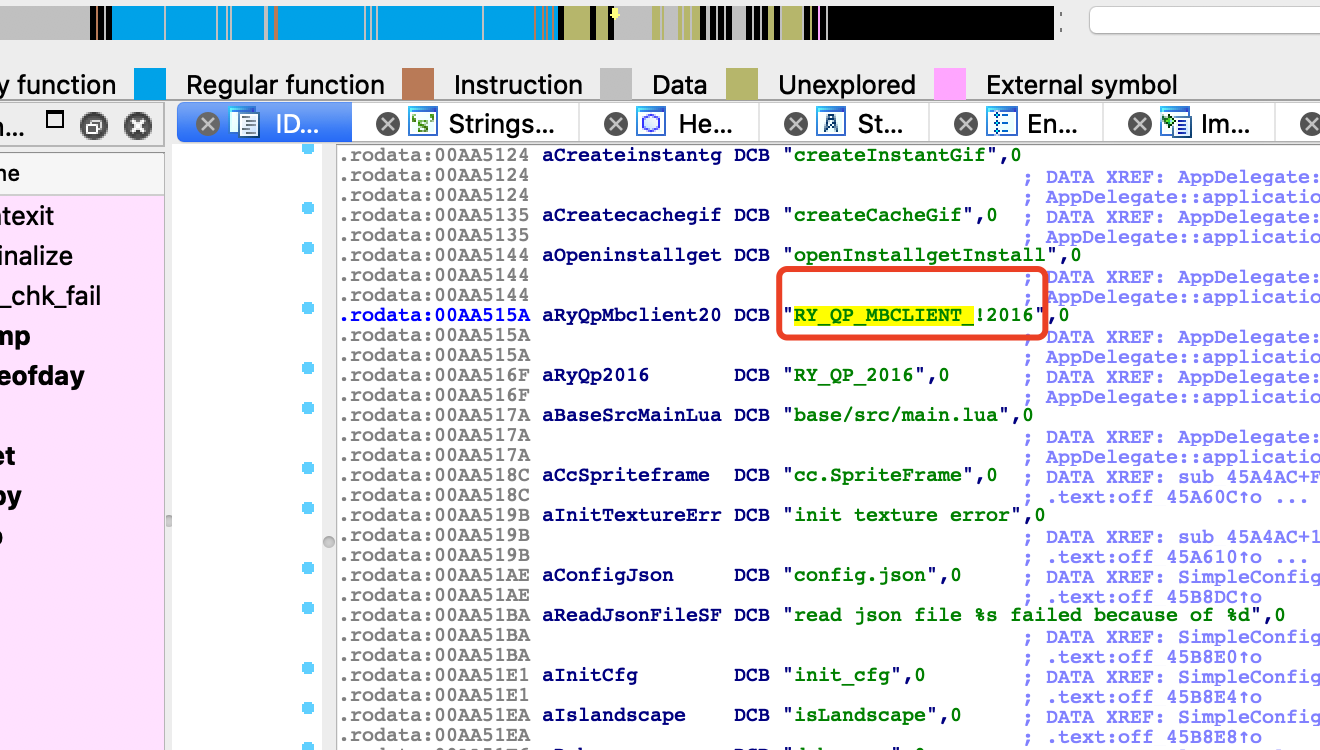Click the Imports tab icon
Screen dimensions: 1320x750
(x=1176, y=123)
